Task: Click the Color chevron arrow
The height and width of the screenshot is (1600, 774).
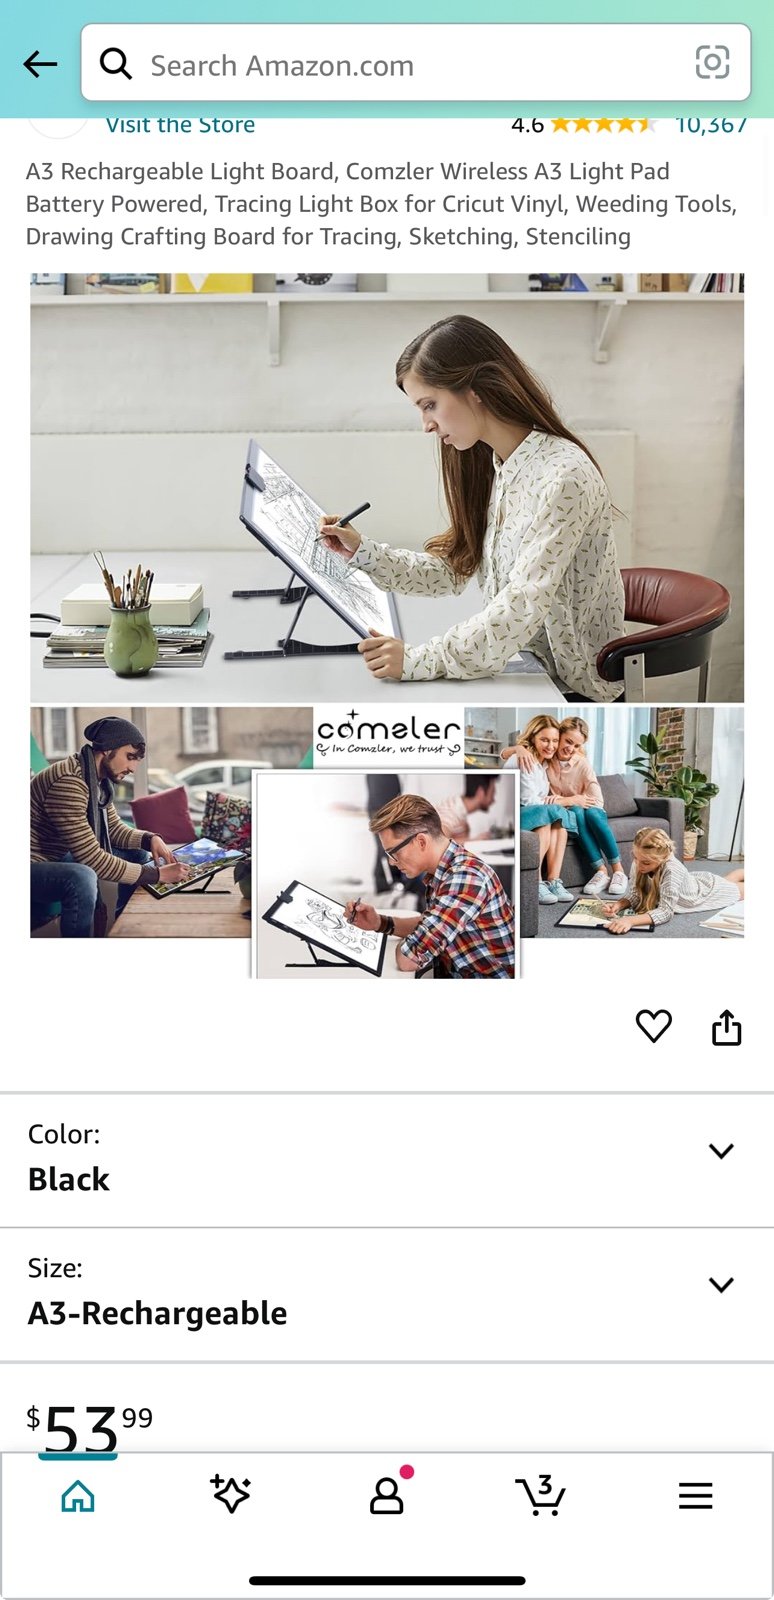Action: pos(721,1151)
